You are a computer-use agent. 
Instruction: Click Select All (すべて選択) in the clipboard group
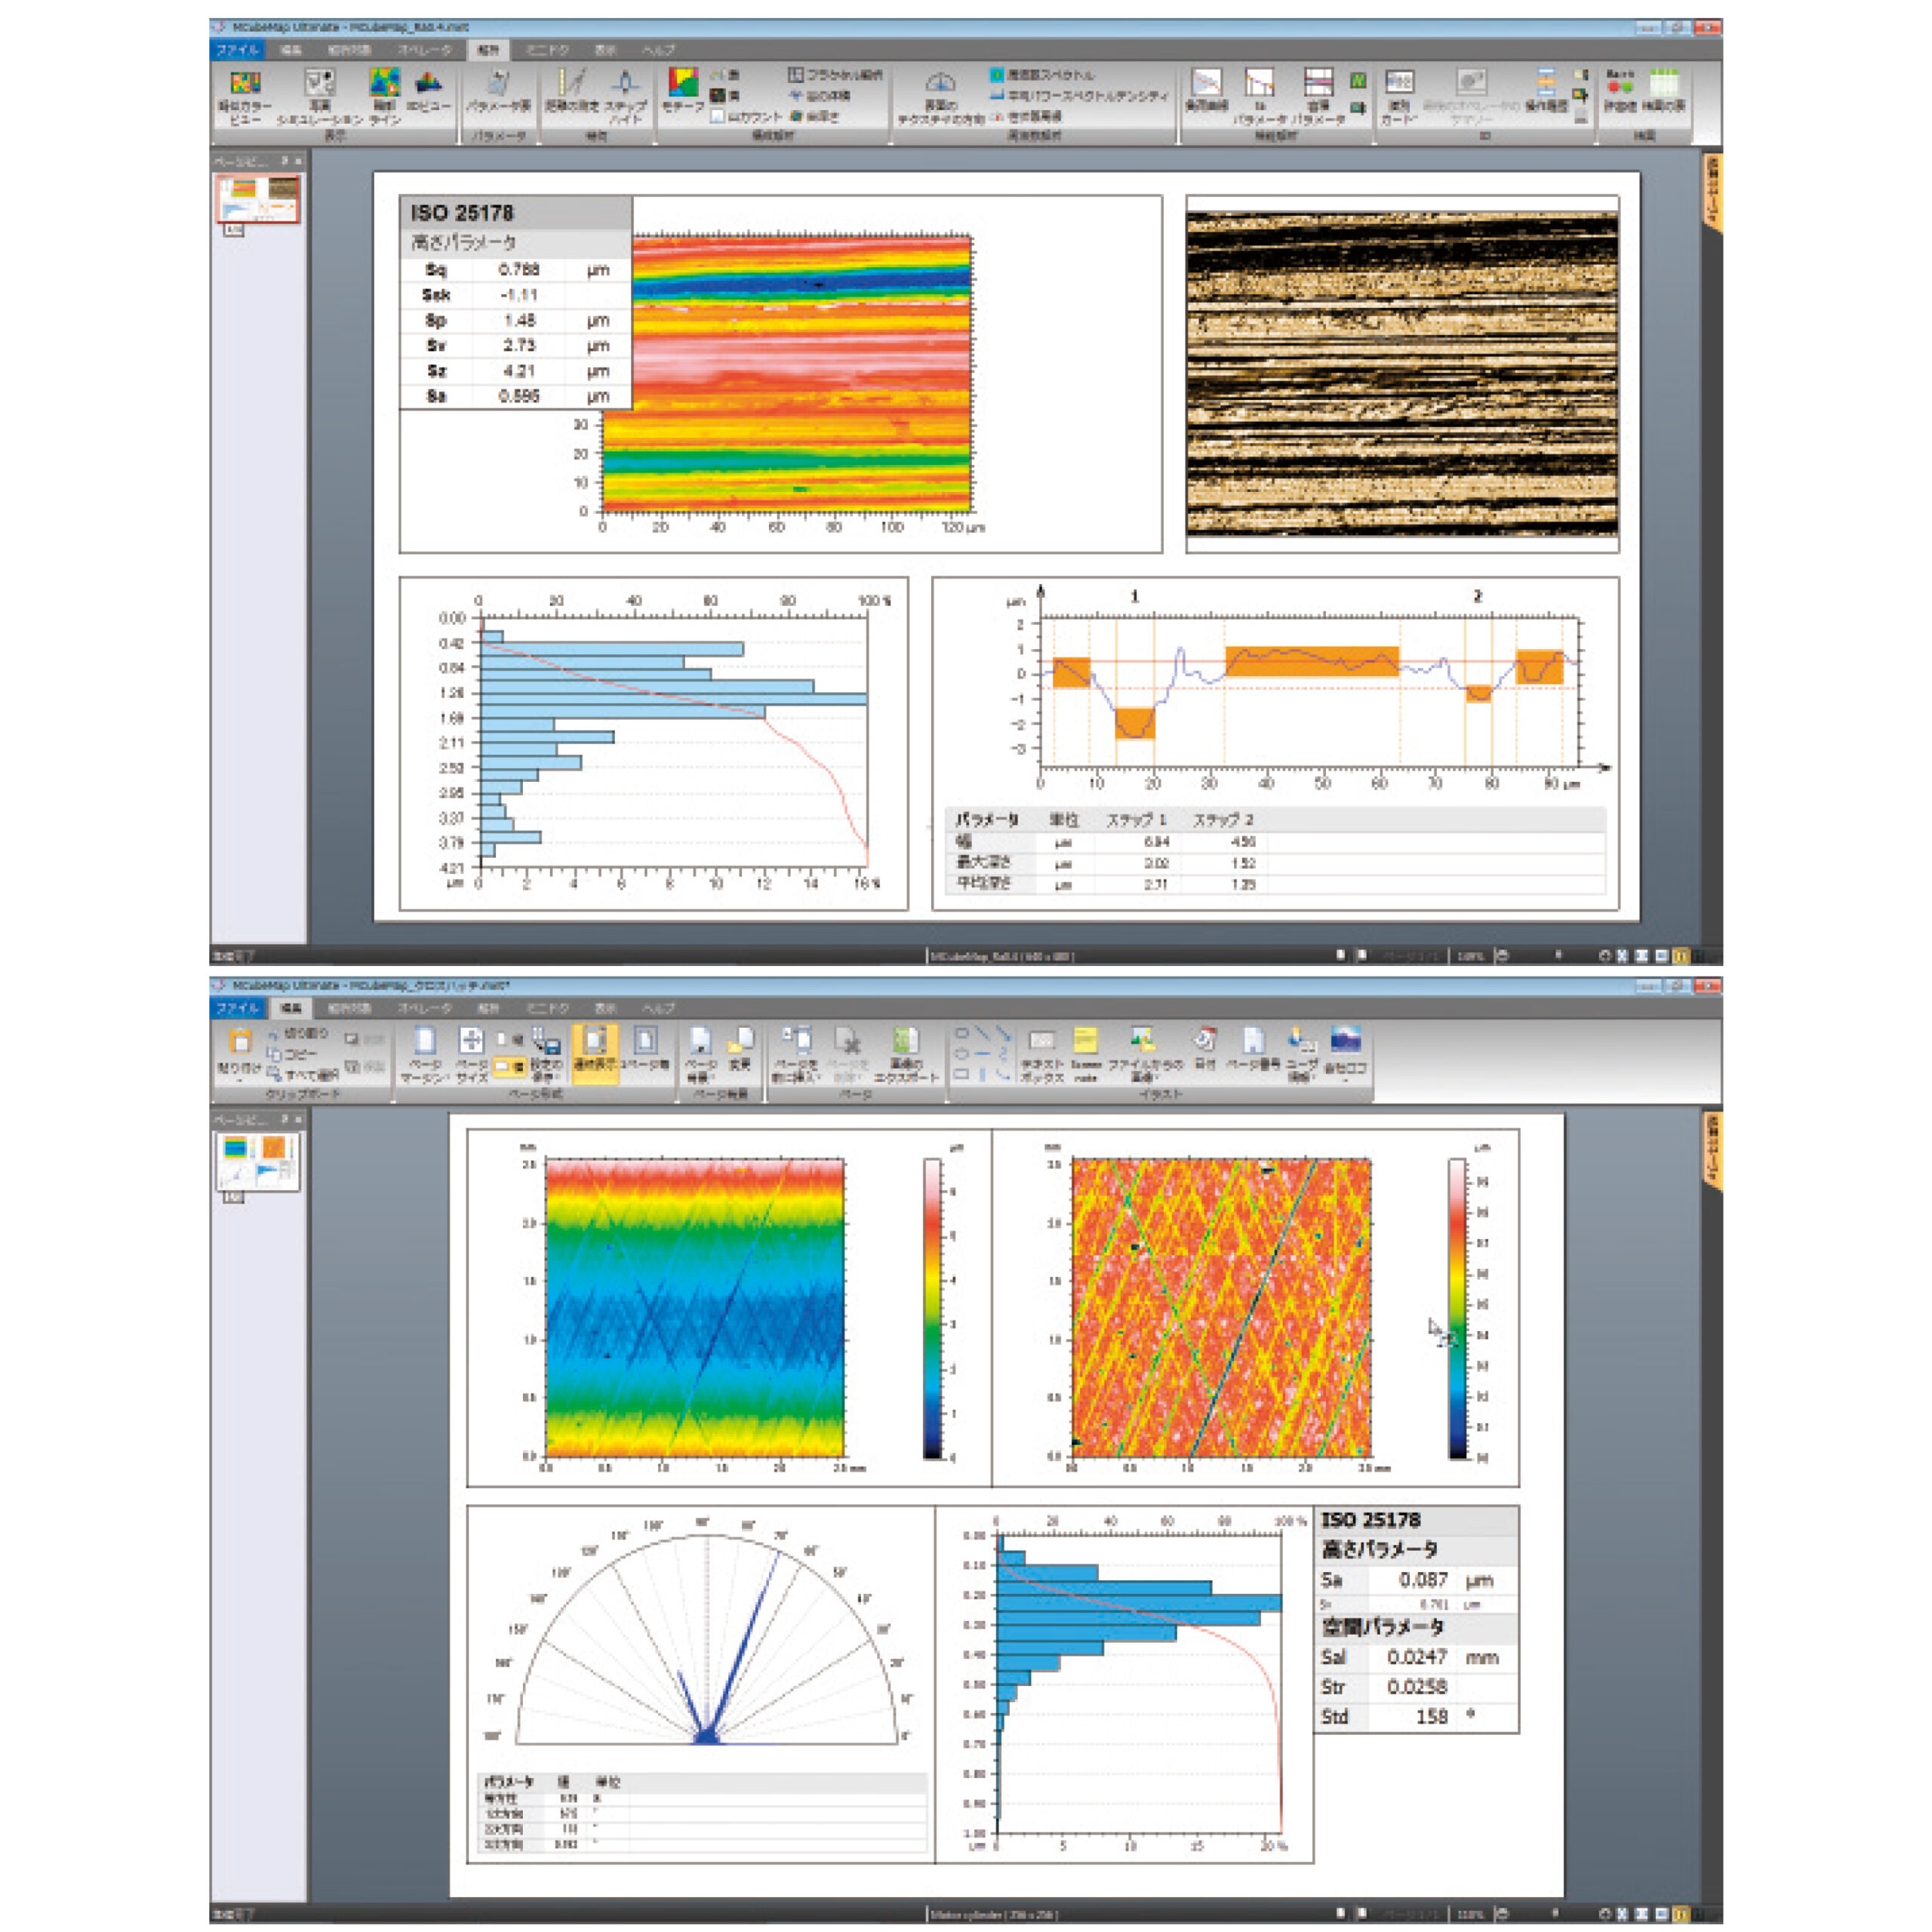304,1075
